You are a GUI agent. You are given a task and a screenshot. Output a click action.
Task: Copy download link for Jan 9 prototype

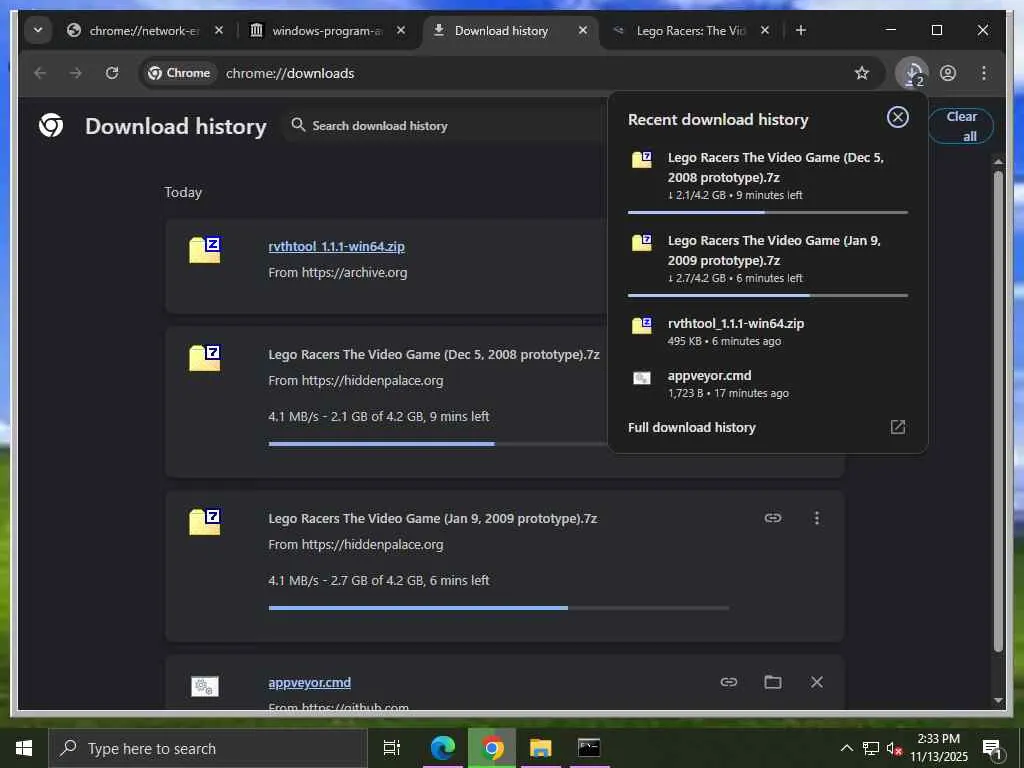[773, 518]
